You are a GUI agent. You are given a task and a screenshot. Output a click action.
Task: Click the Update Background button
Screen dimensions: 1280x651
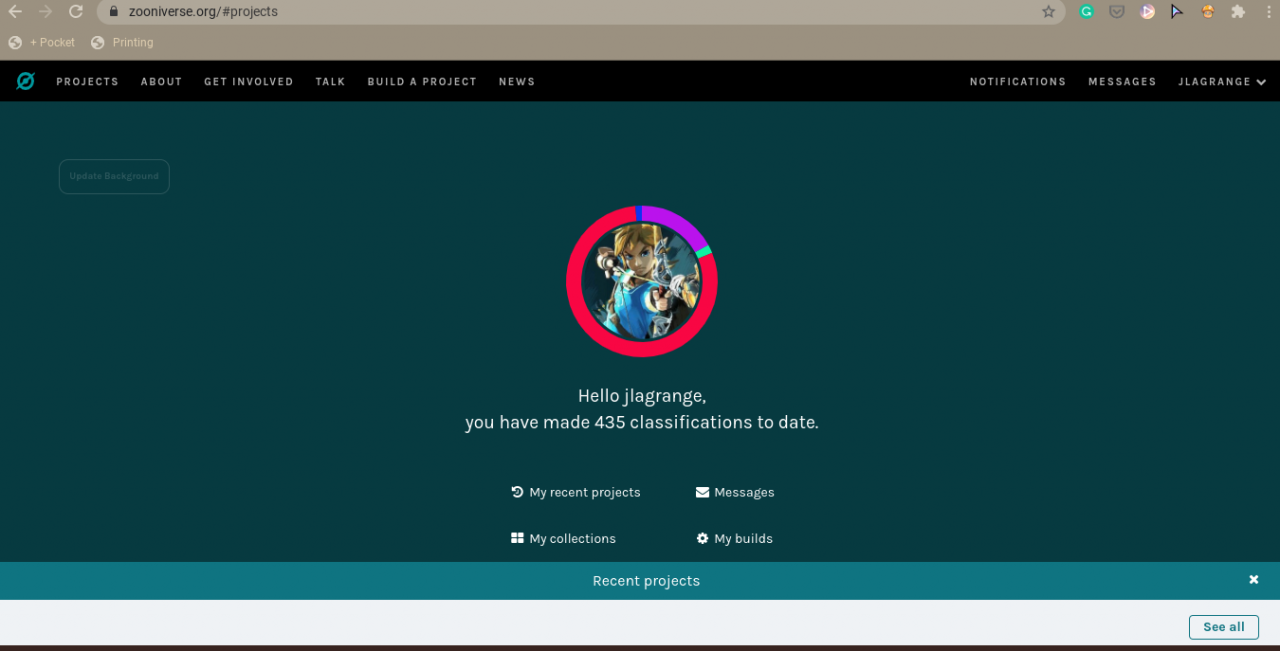114,176
